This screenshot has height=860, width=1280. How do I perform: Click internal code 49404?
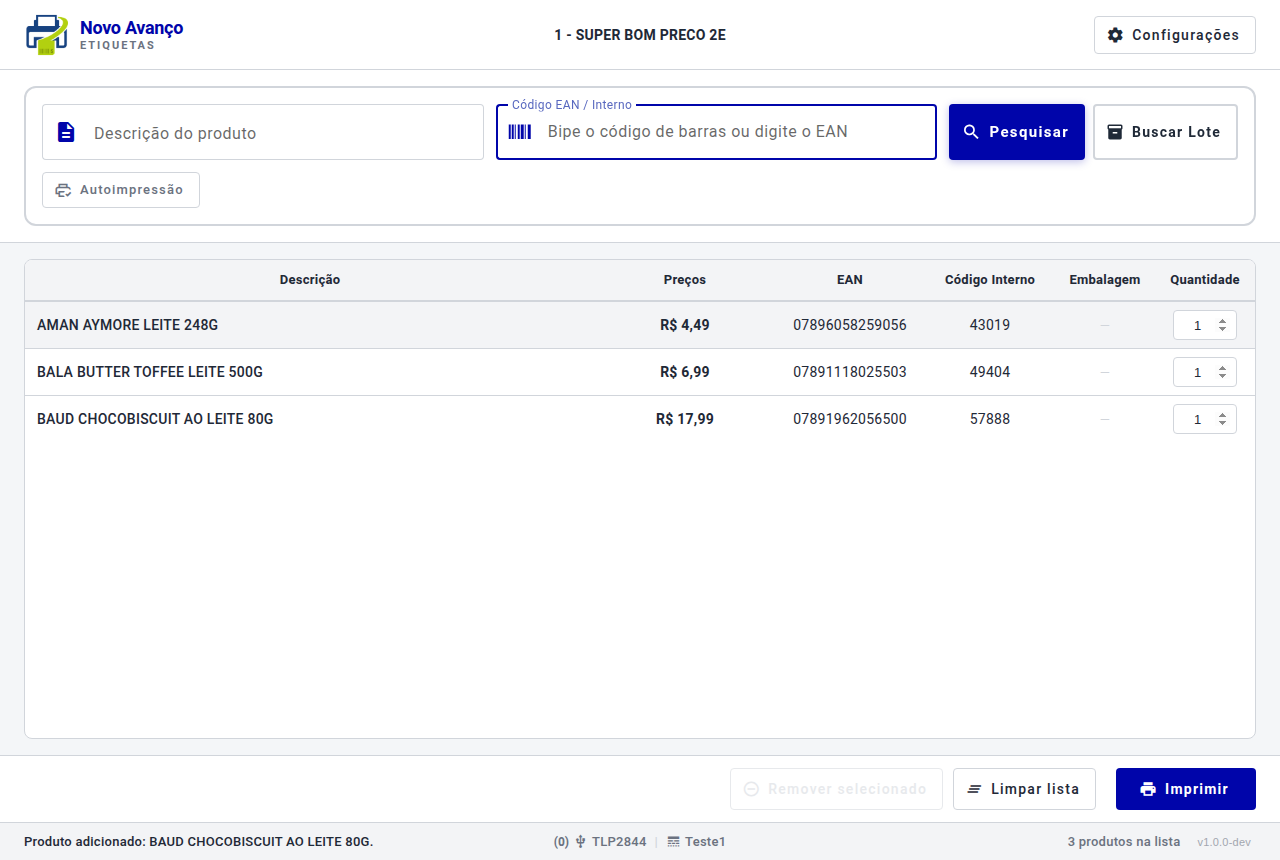pyautogui.click(x=990, y=372)
